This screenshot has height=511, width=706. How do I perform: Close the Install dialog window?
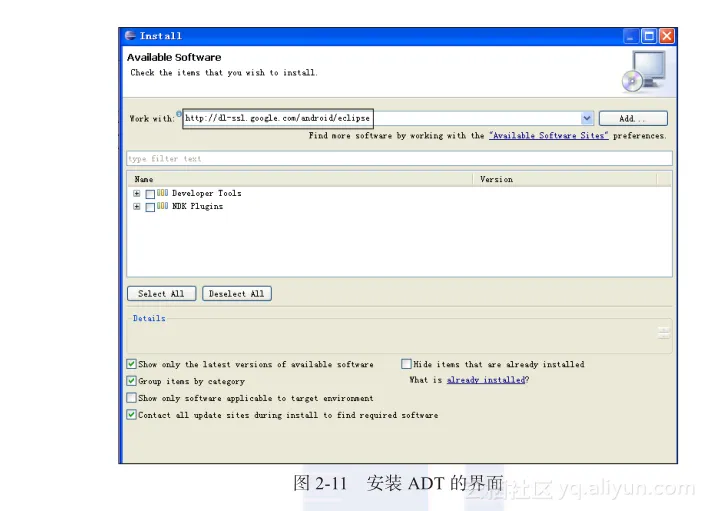tap(667, 36)
